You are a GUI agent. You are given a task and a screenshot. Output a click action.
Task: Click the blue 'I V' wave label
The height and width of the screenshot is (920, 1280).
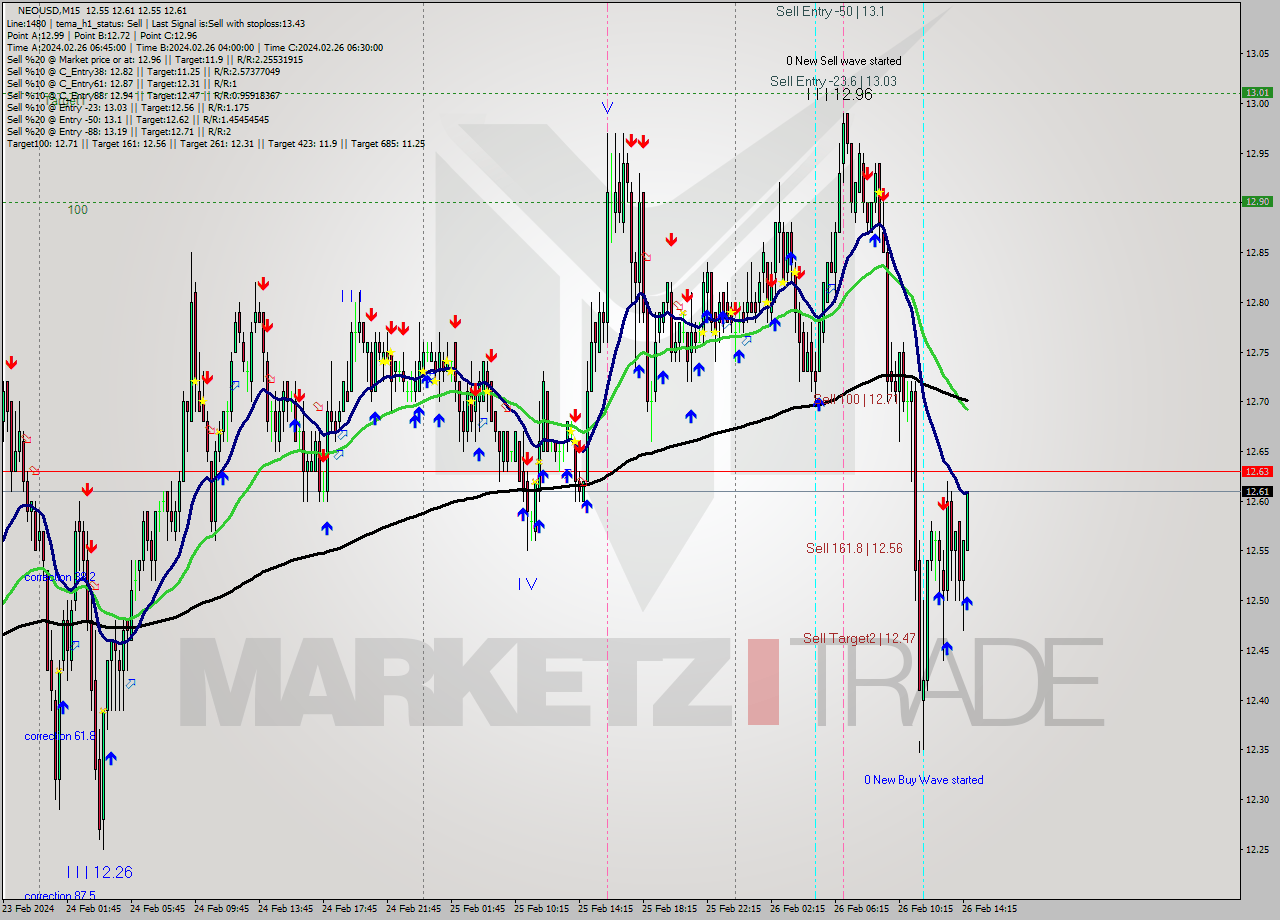pos(528,584)
